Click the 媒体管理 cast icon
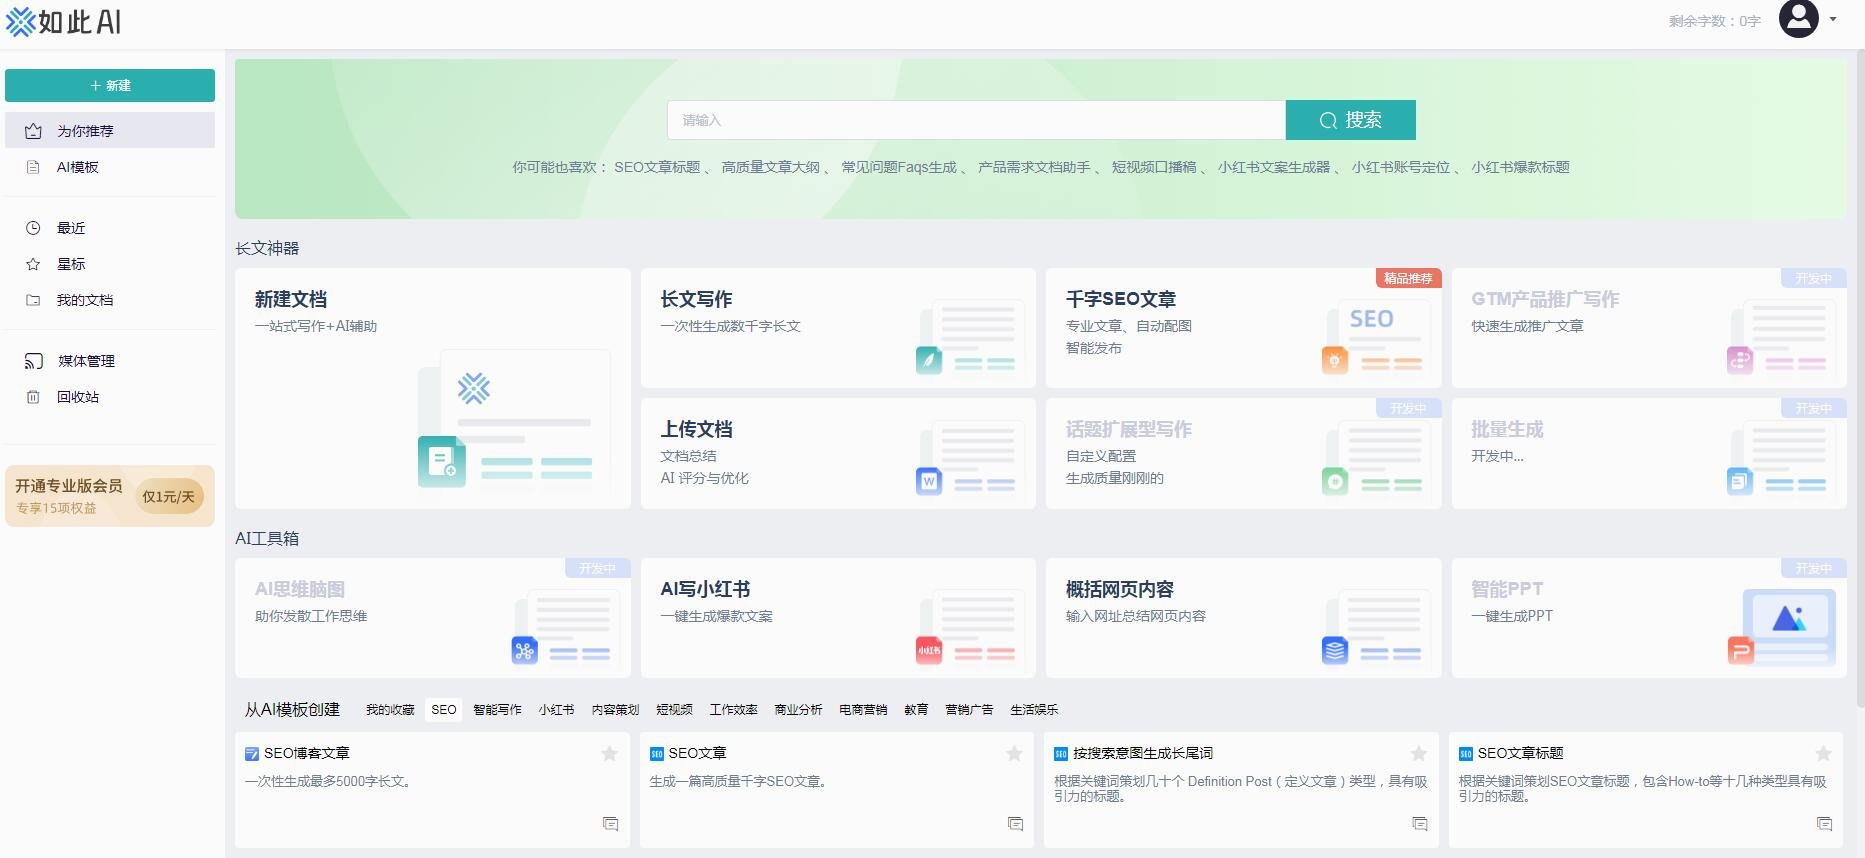 (34, 361)
